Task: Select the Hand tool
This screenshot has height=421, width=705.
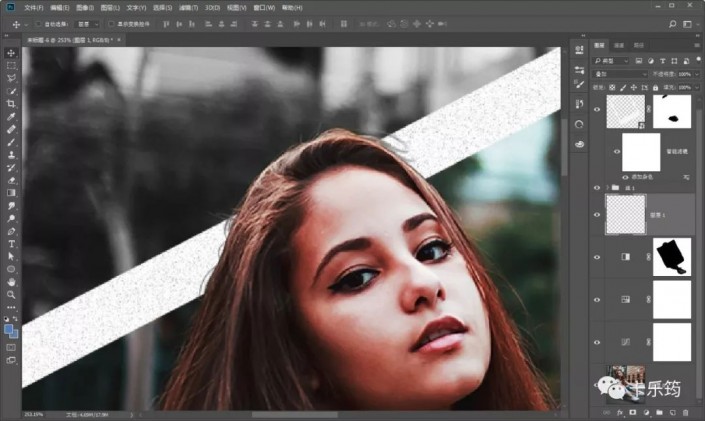Action: [11, 282]
